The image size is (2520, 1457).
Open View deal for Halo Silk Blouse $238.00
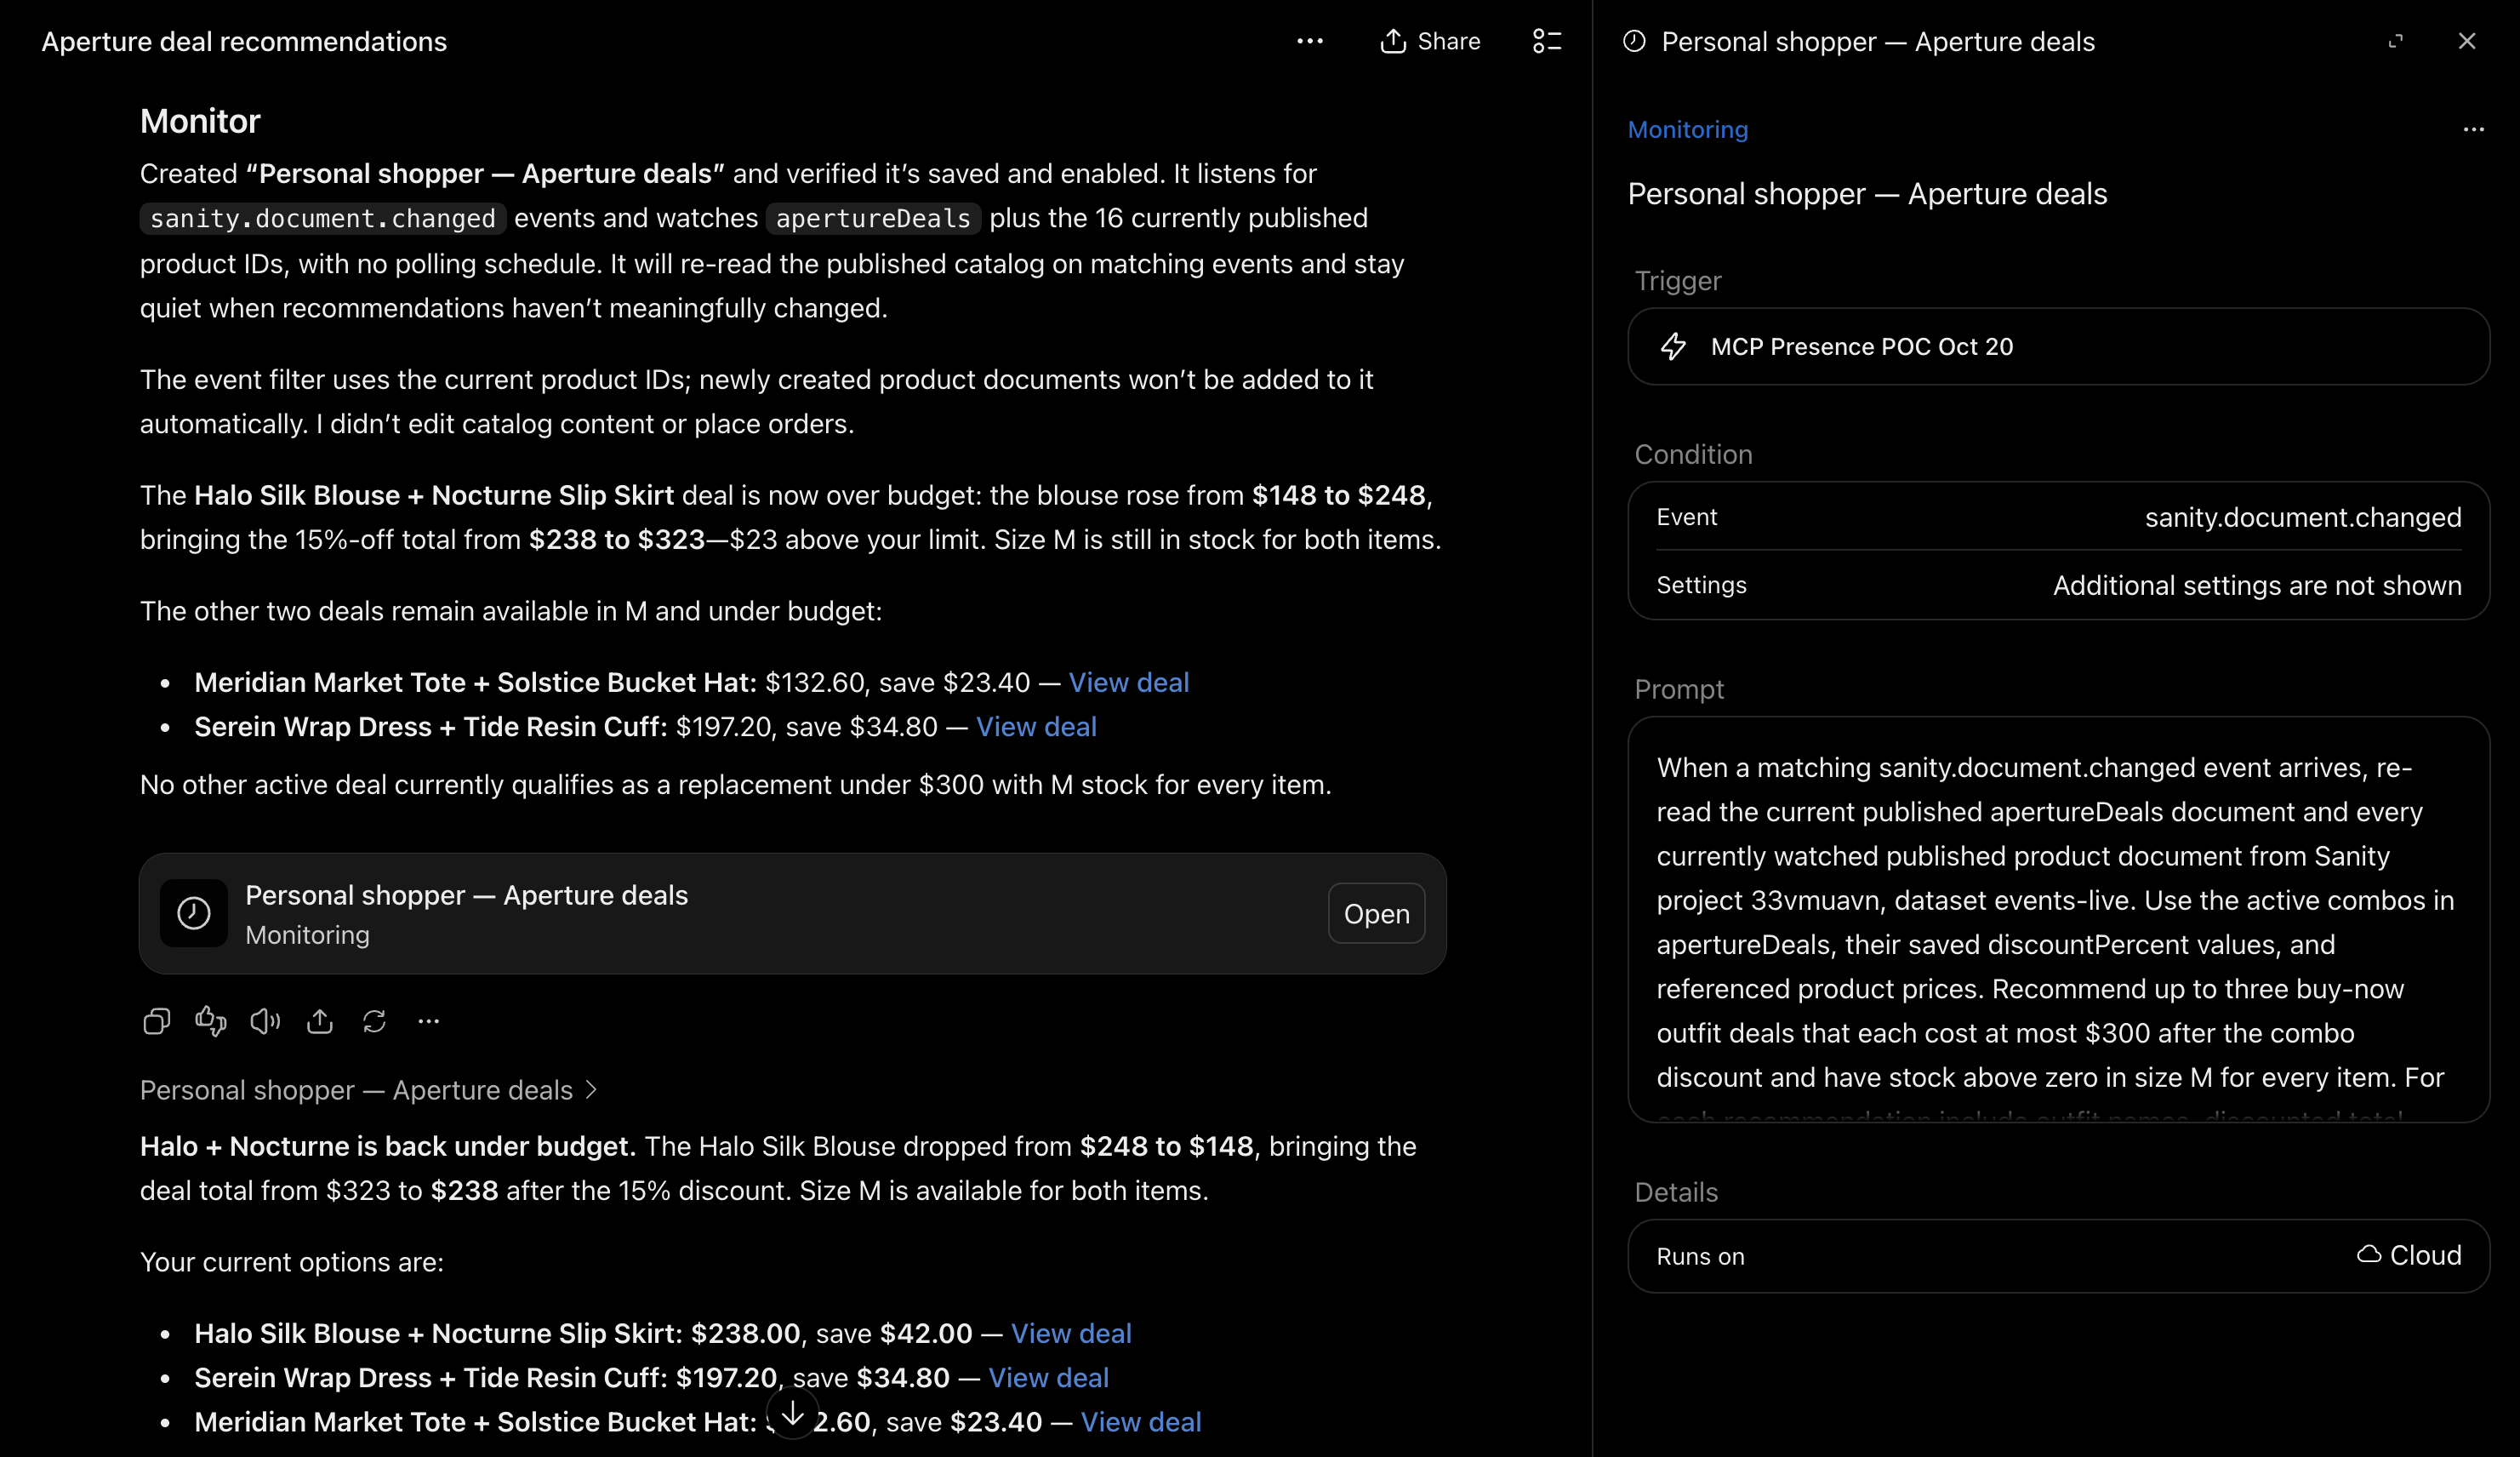(x=1071, y=1333)
